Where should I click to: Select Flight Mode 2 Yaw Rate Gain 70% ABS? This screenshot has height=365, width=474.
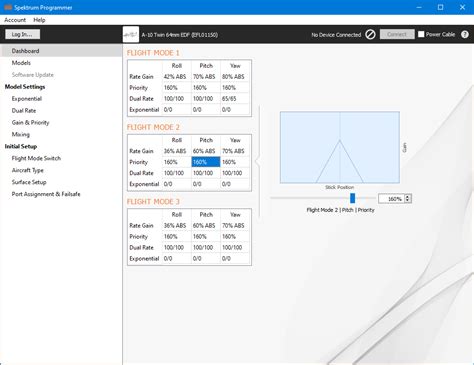pyautogui.click(x=235, y=151)
